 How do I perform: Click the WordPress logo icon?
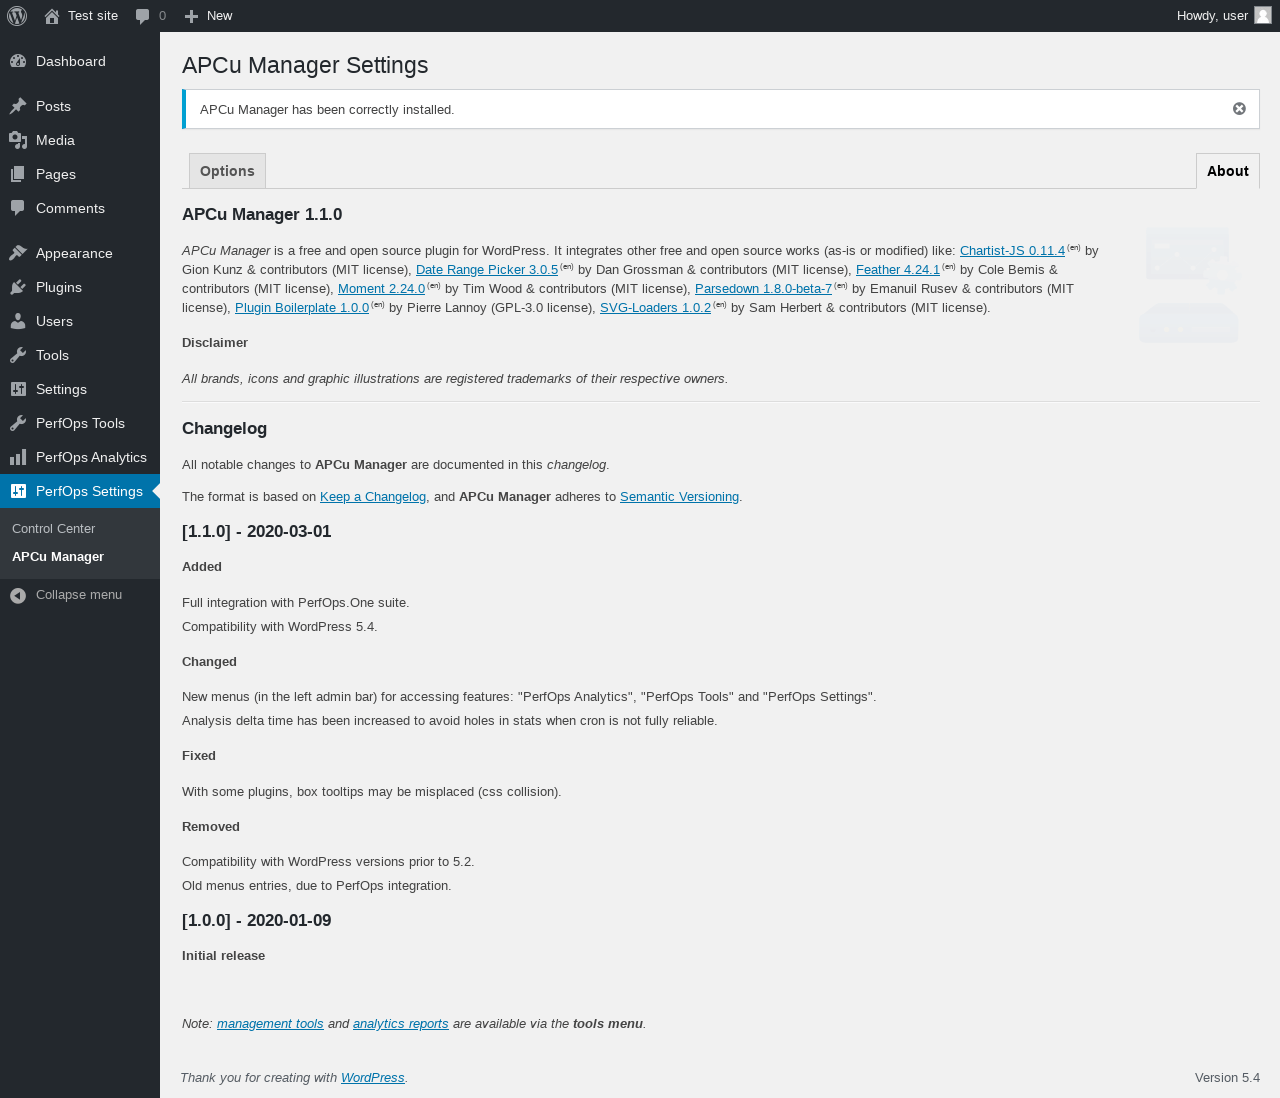pyautogui.click(x=17, y=16)
